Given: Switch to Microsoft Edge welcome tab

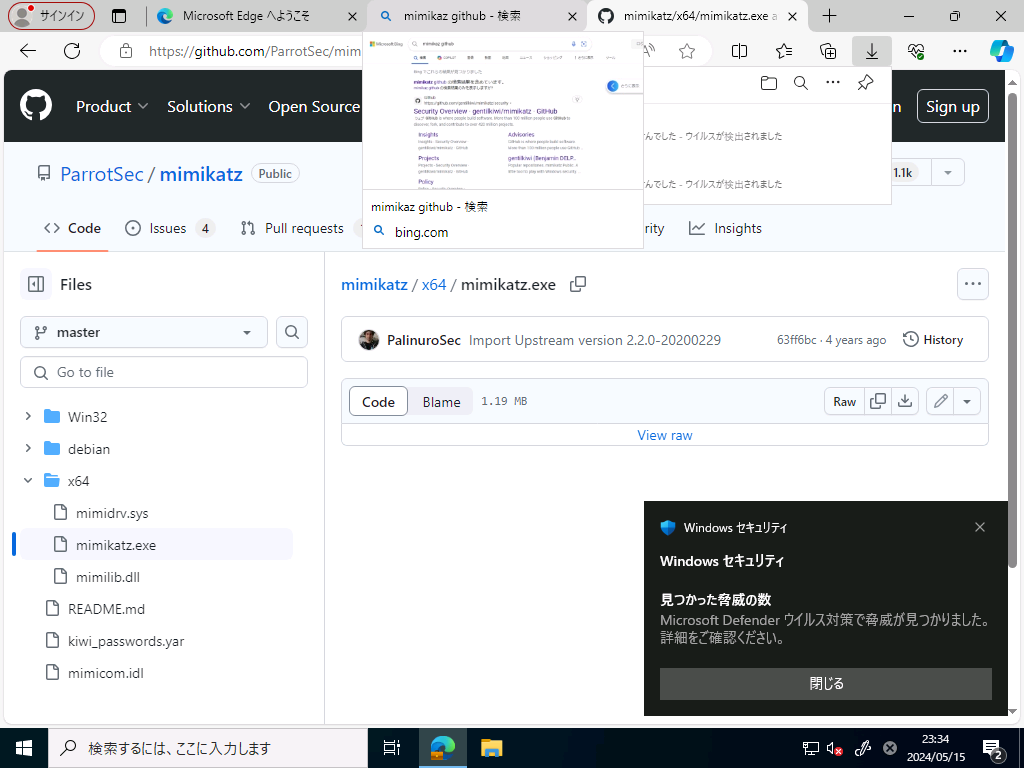Looking at the screenshot, I should (257, 16).
